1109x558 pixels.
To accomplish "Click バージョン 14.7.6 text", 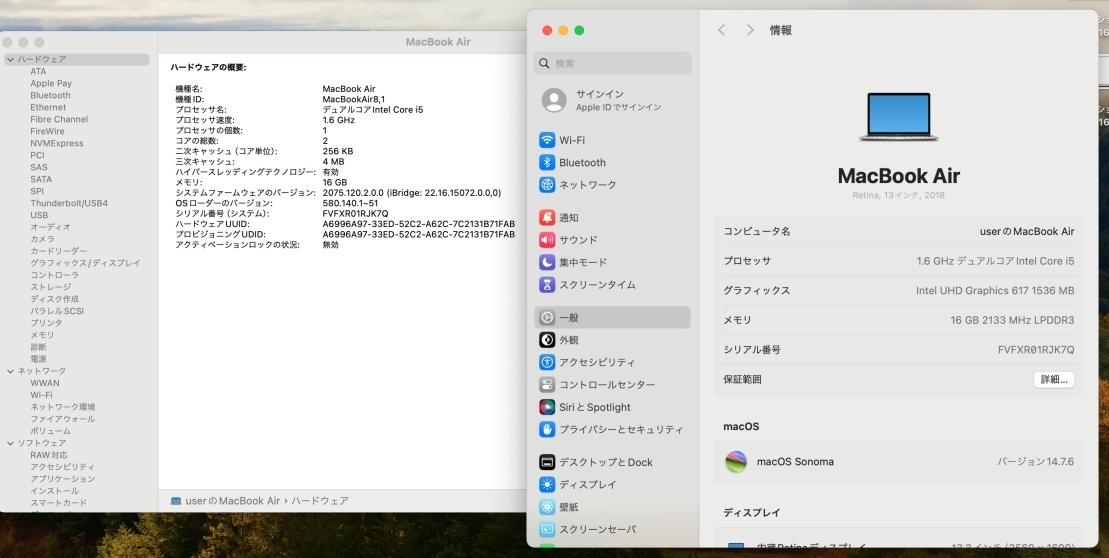I will click(1035, 462).
